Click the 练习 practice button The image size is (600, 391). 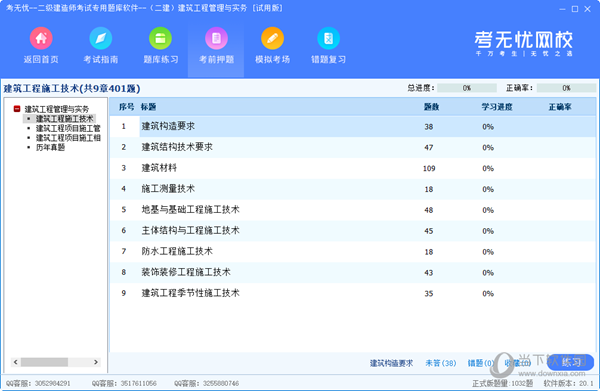pos(571,362)
